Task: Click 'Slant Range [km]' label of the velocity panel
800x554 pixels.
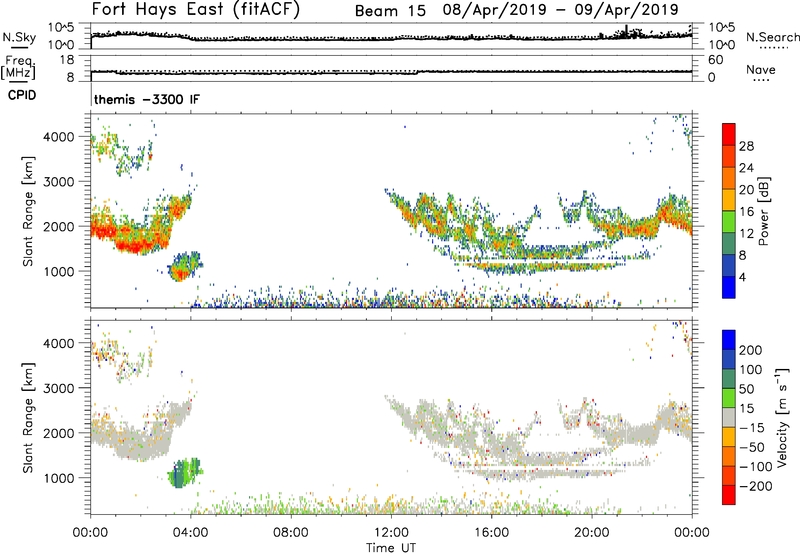Action: click(x=28, y=417)
